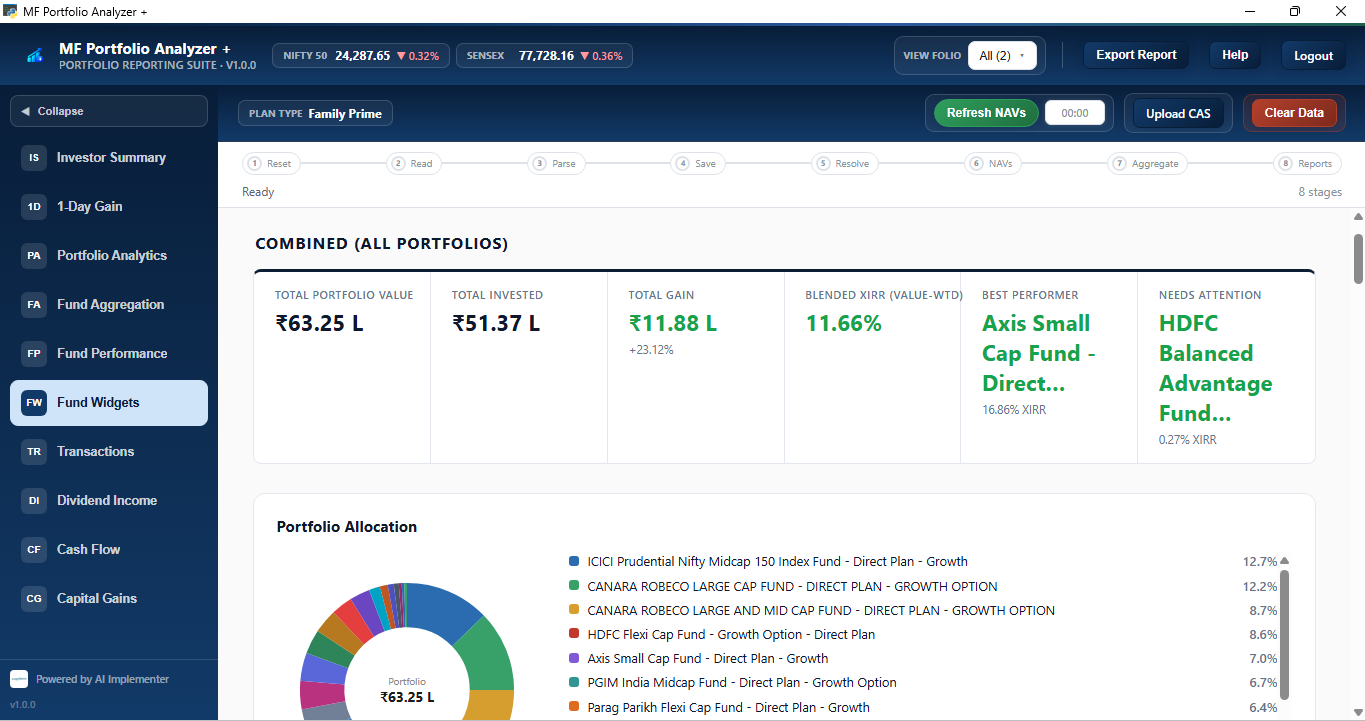Click the red Clear Data button
Viewport: 1365px width, 721px height.
coord(1294,113)
